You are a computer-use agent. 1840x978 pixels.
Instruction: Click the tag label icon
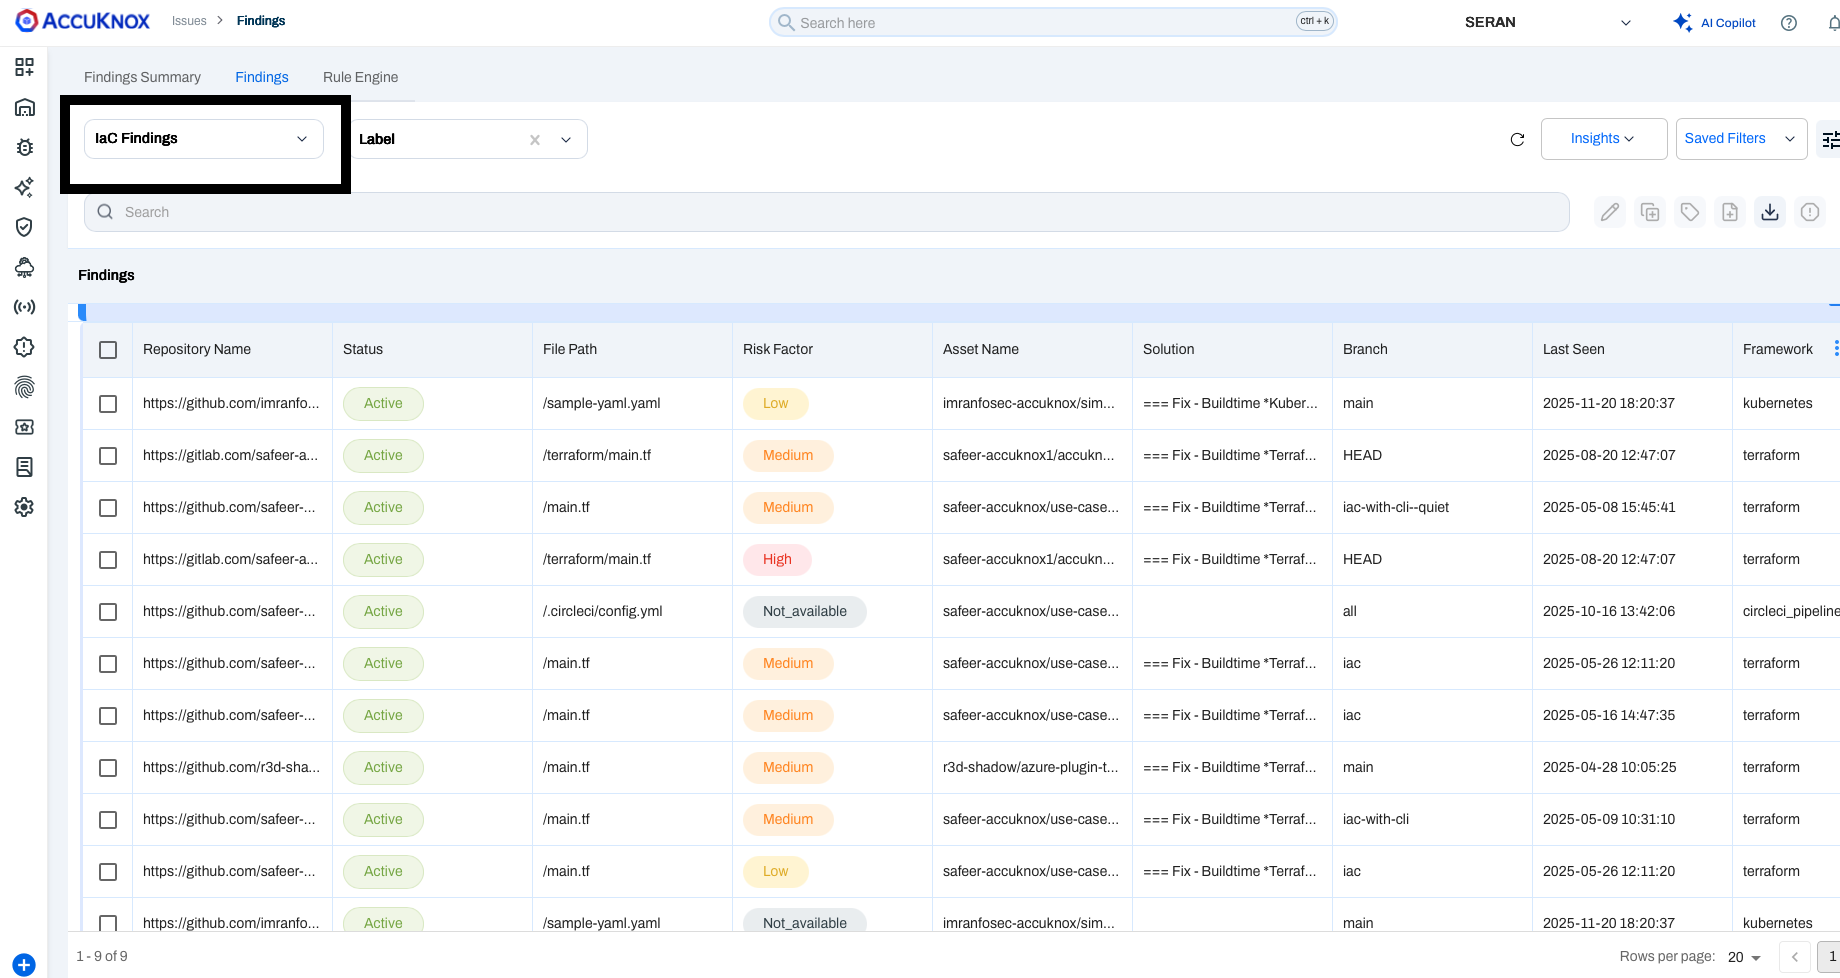(1690, 212)
